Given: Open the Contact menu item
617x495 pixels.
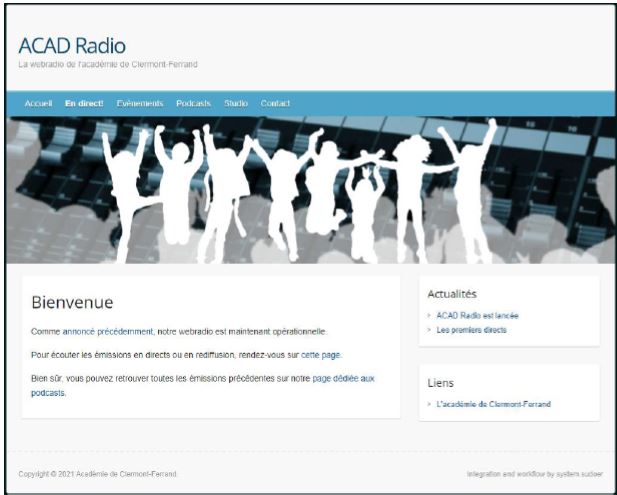Looking at the screenshot, I should (275, 103).
